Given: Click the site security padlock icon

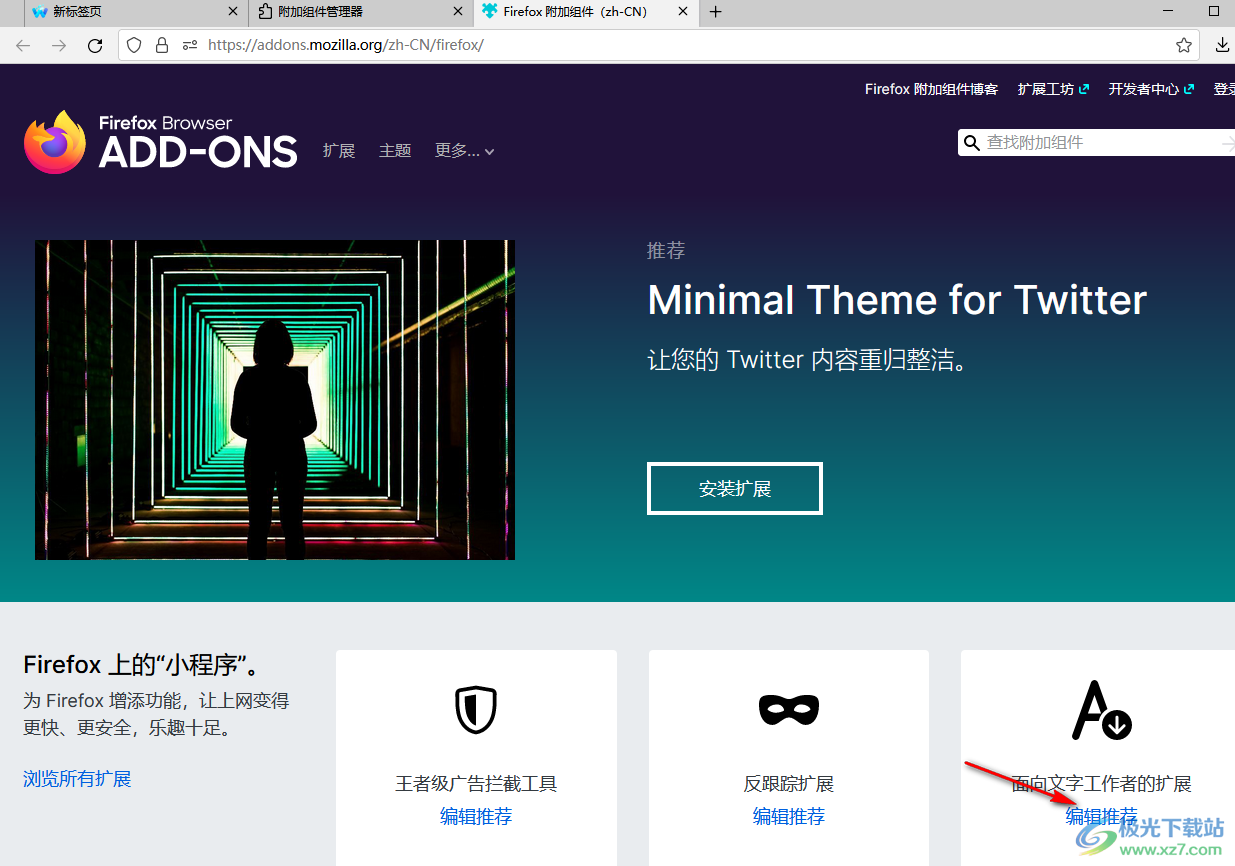Looking at the screenshot, I should click(162, 45).
